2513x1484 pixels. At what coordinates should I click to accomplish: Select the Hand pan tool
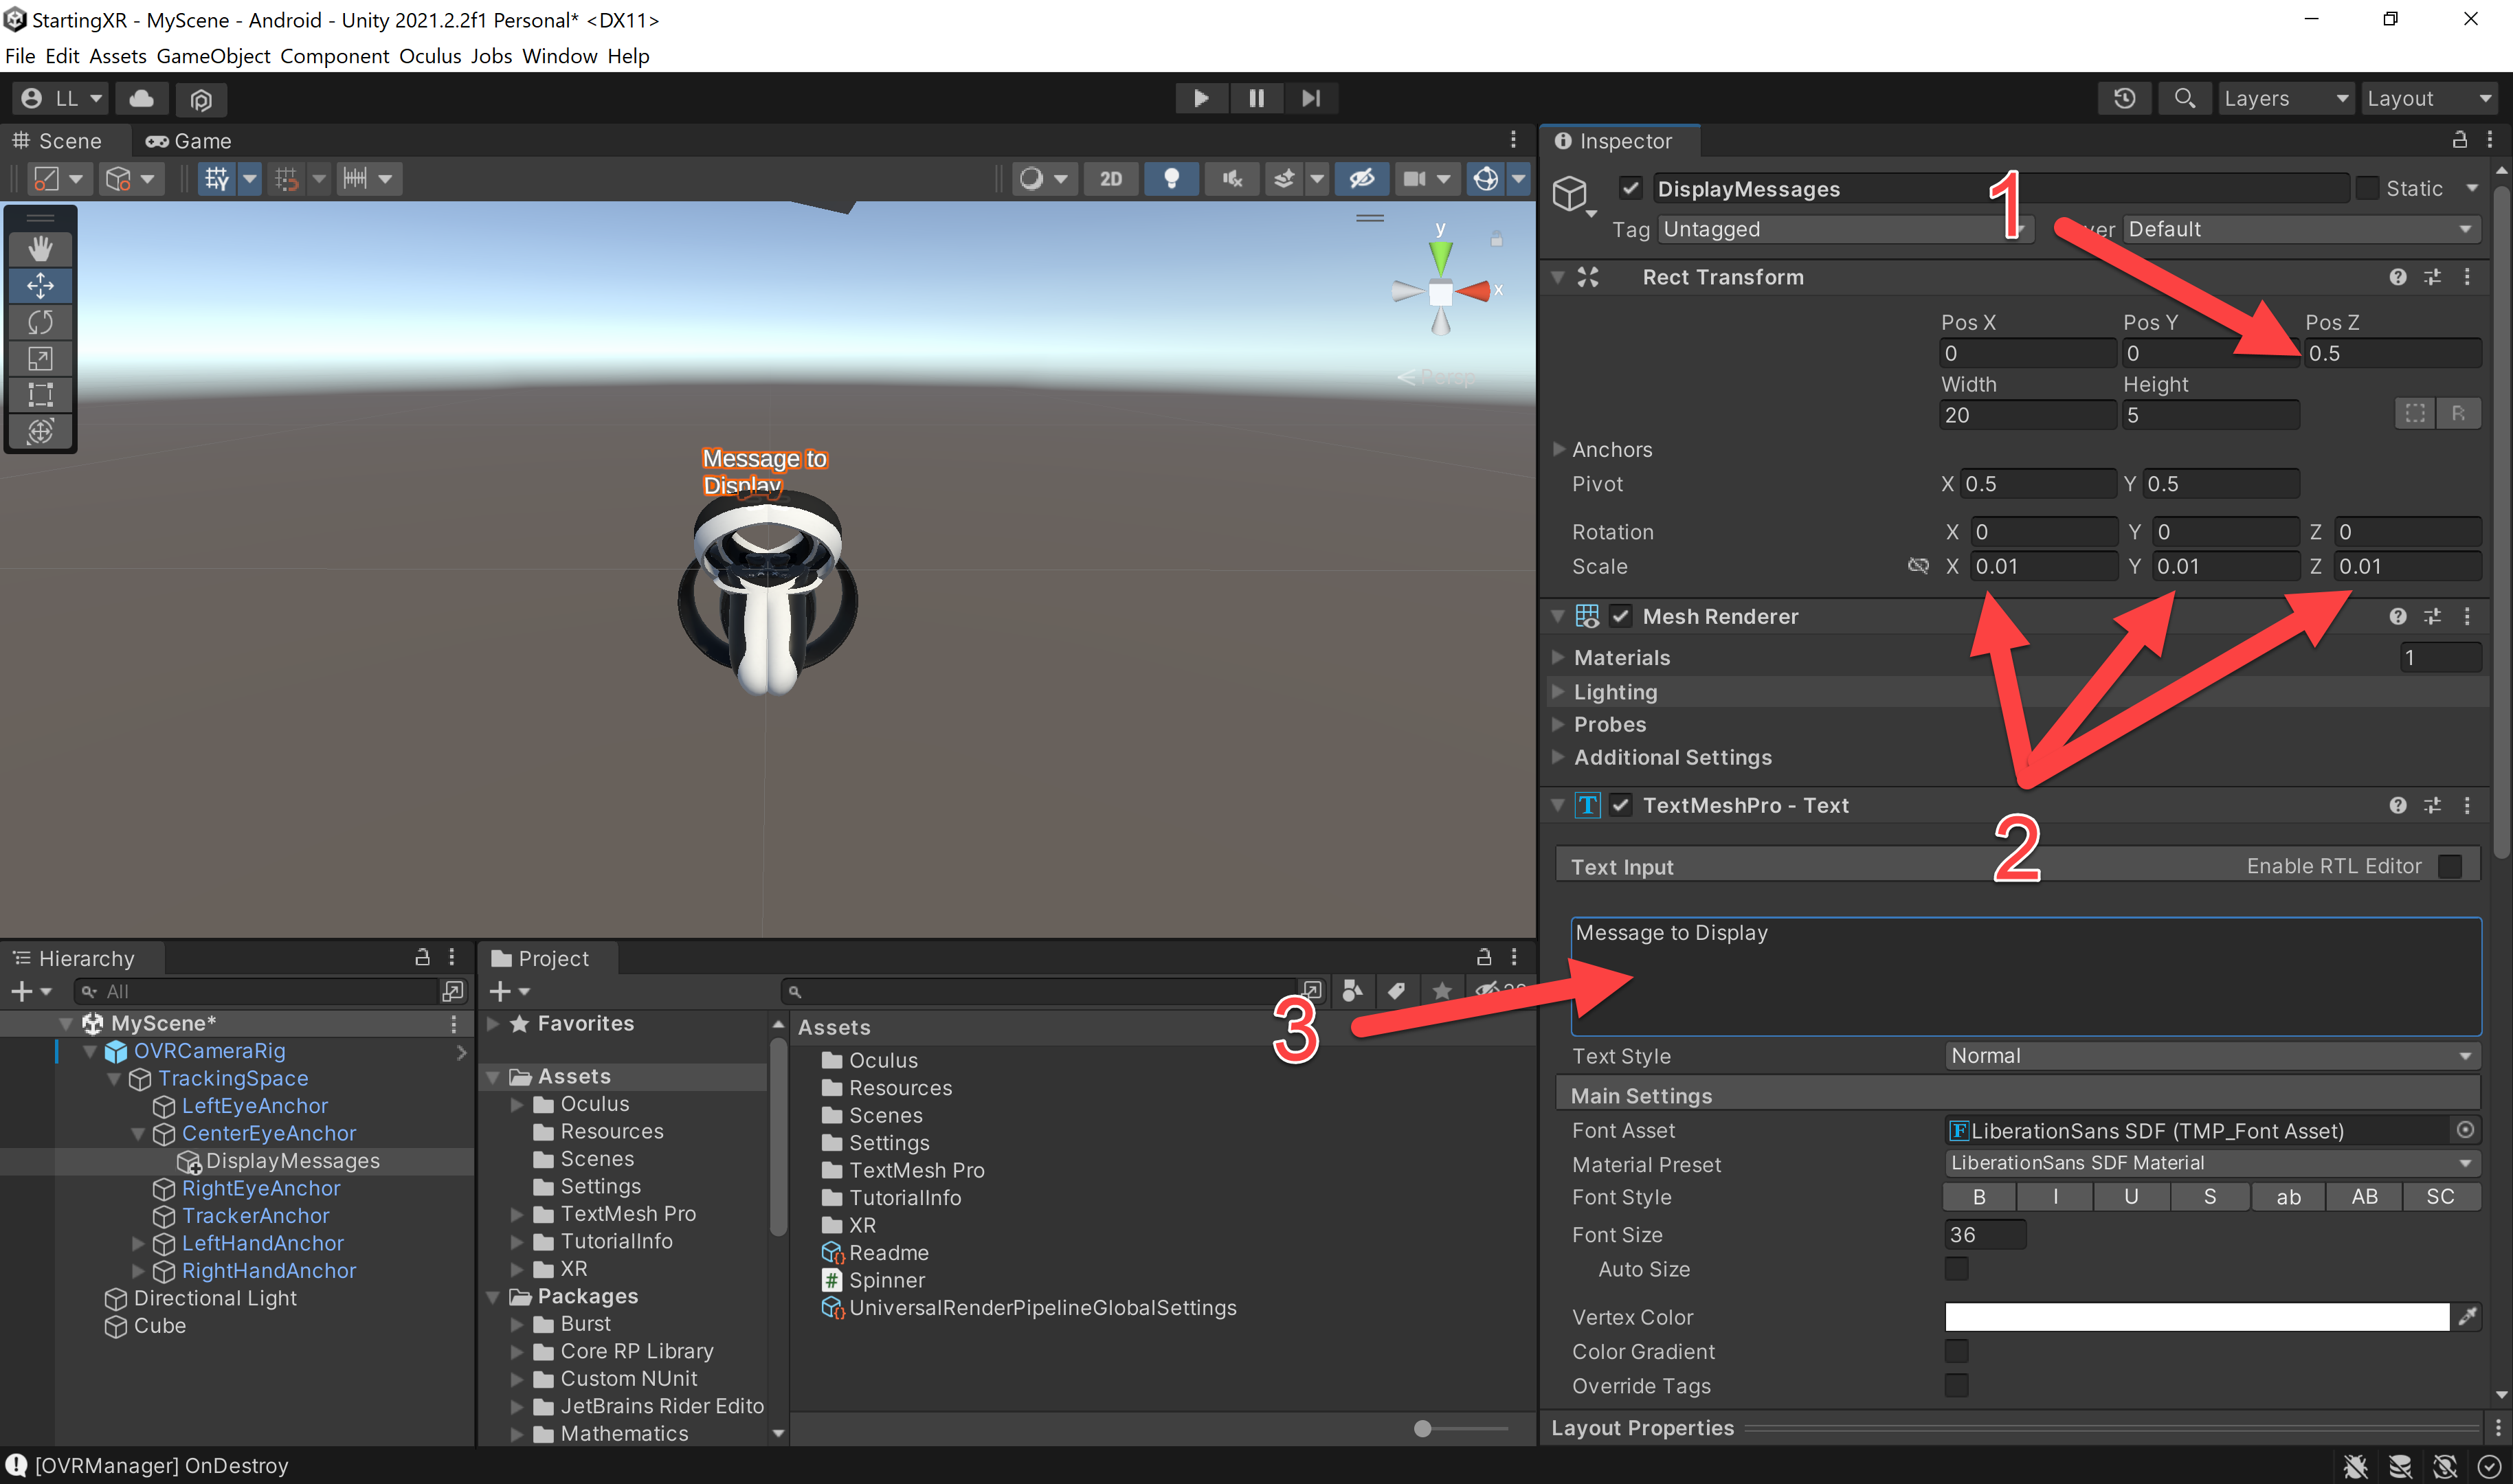(40, 248)
